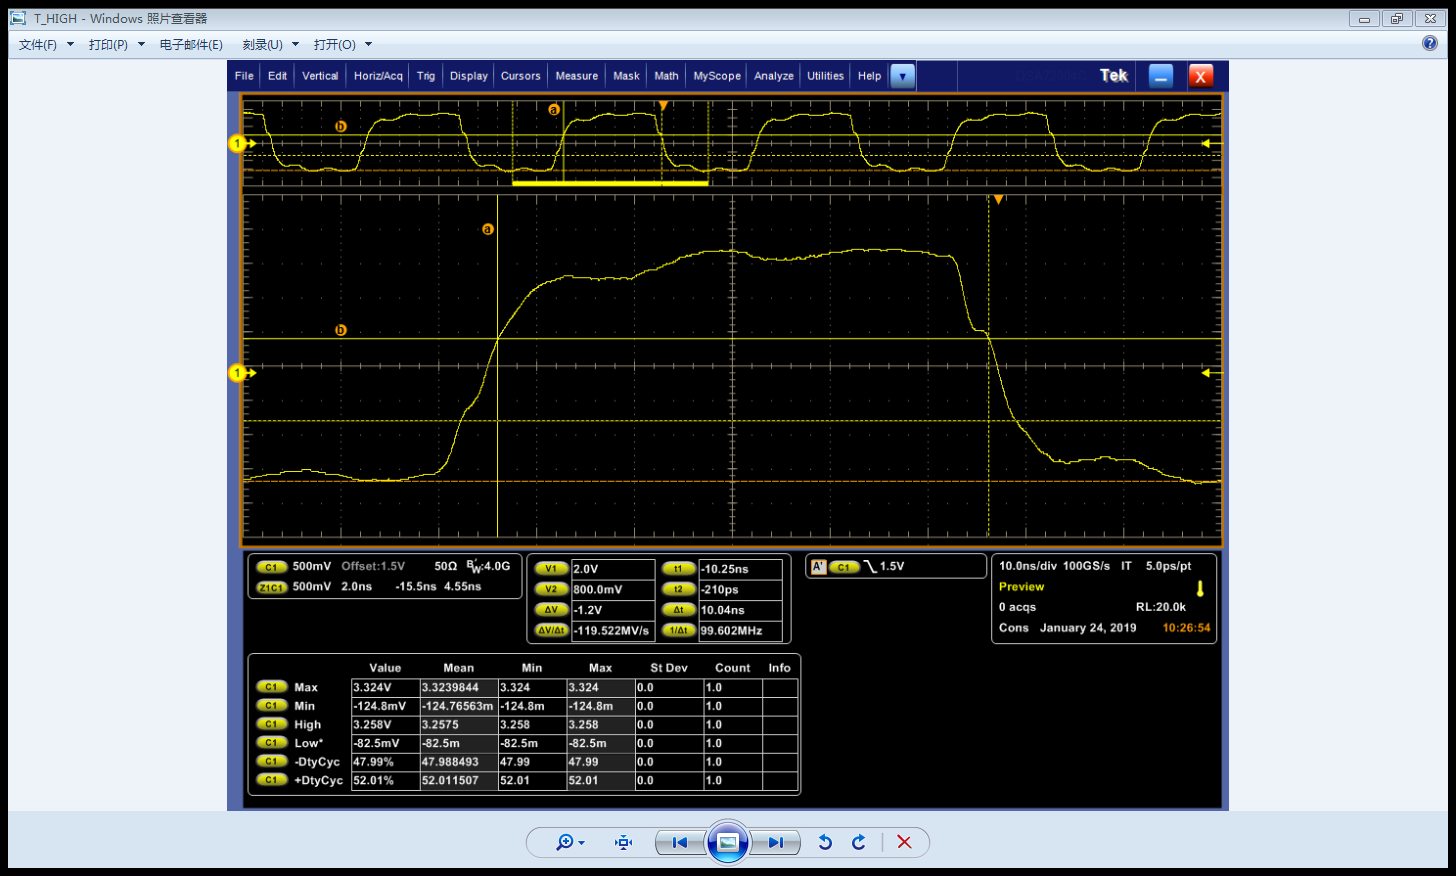The image size is (1456, 876).
Task: Open the zoom magnifier control in Photo Viewer
Action: [x=570, y=843]
